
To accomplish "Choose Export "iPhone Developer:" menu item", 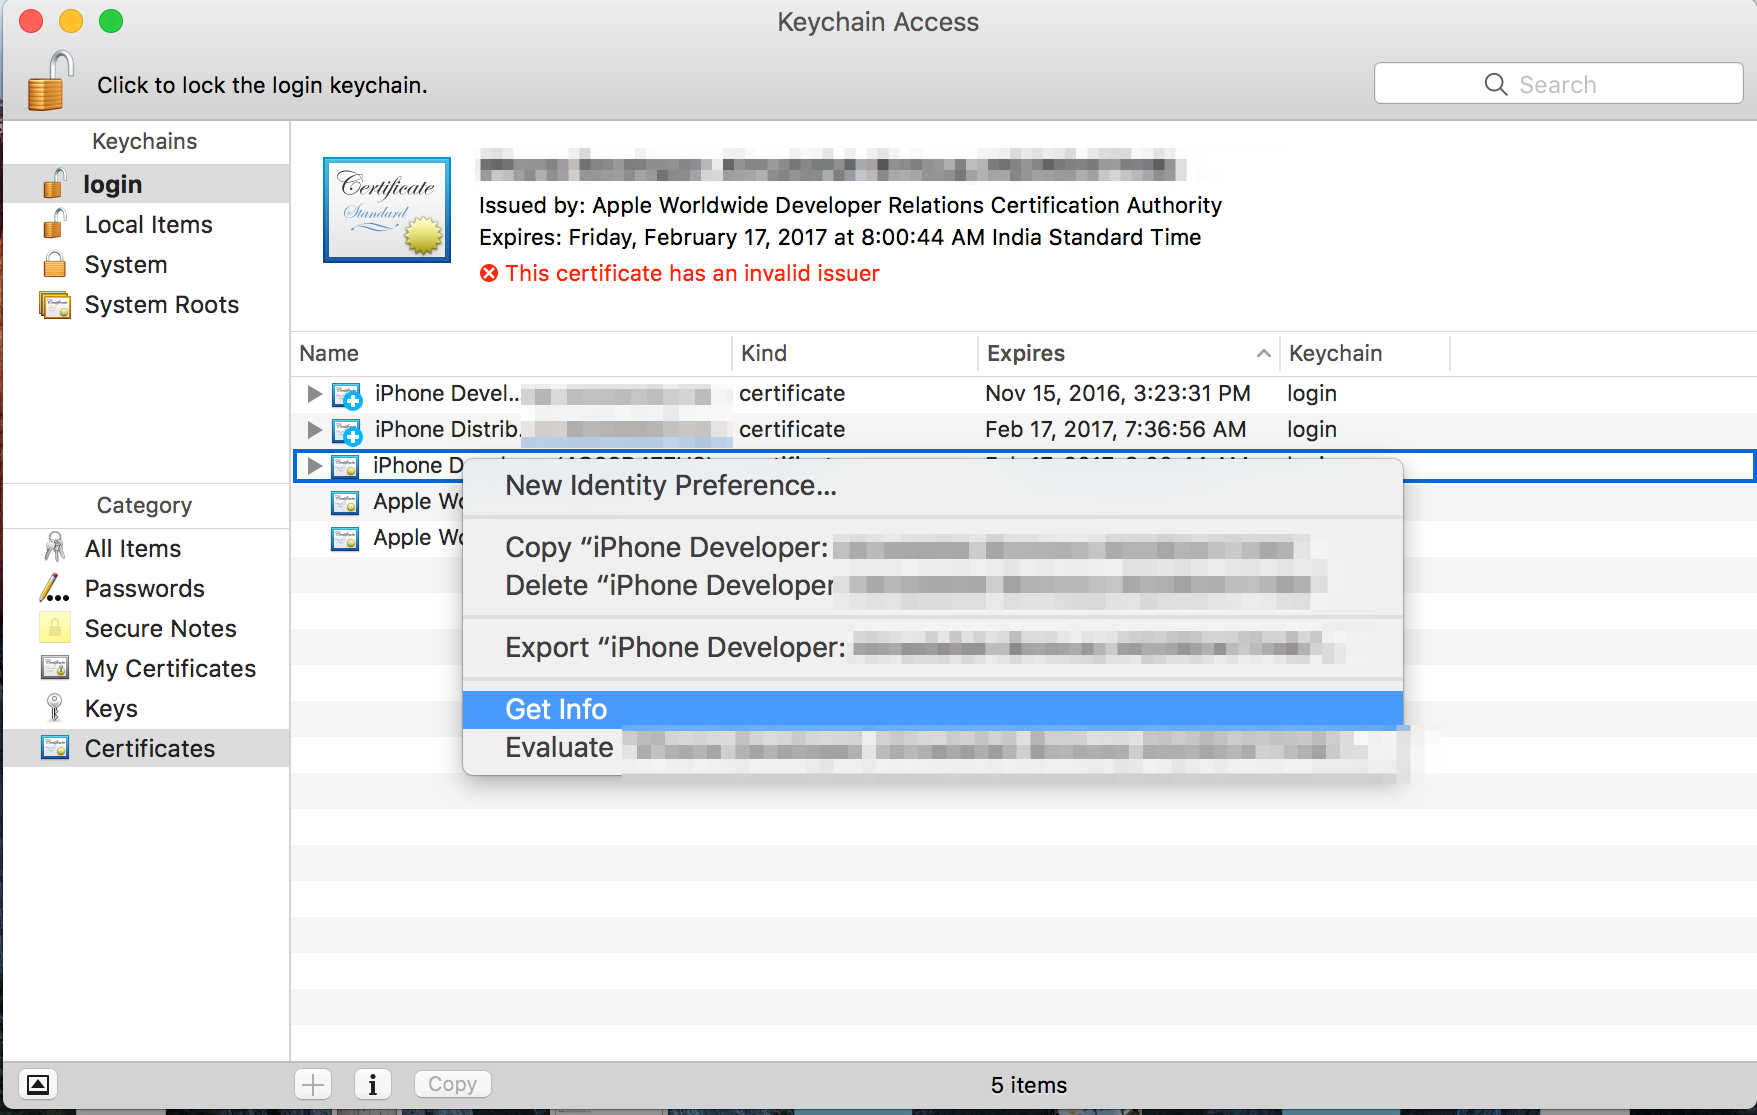I will 933,647.
